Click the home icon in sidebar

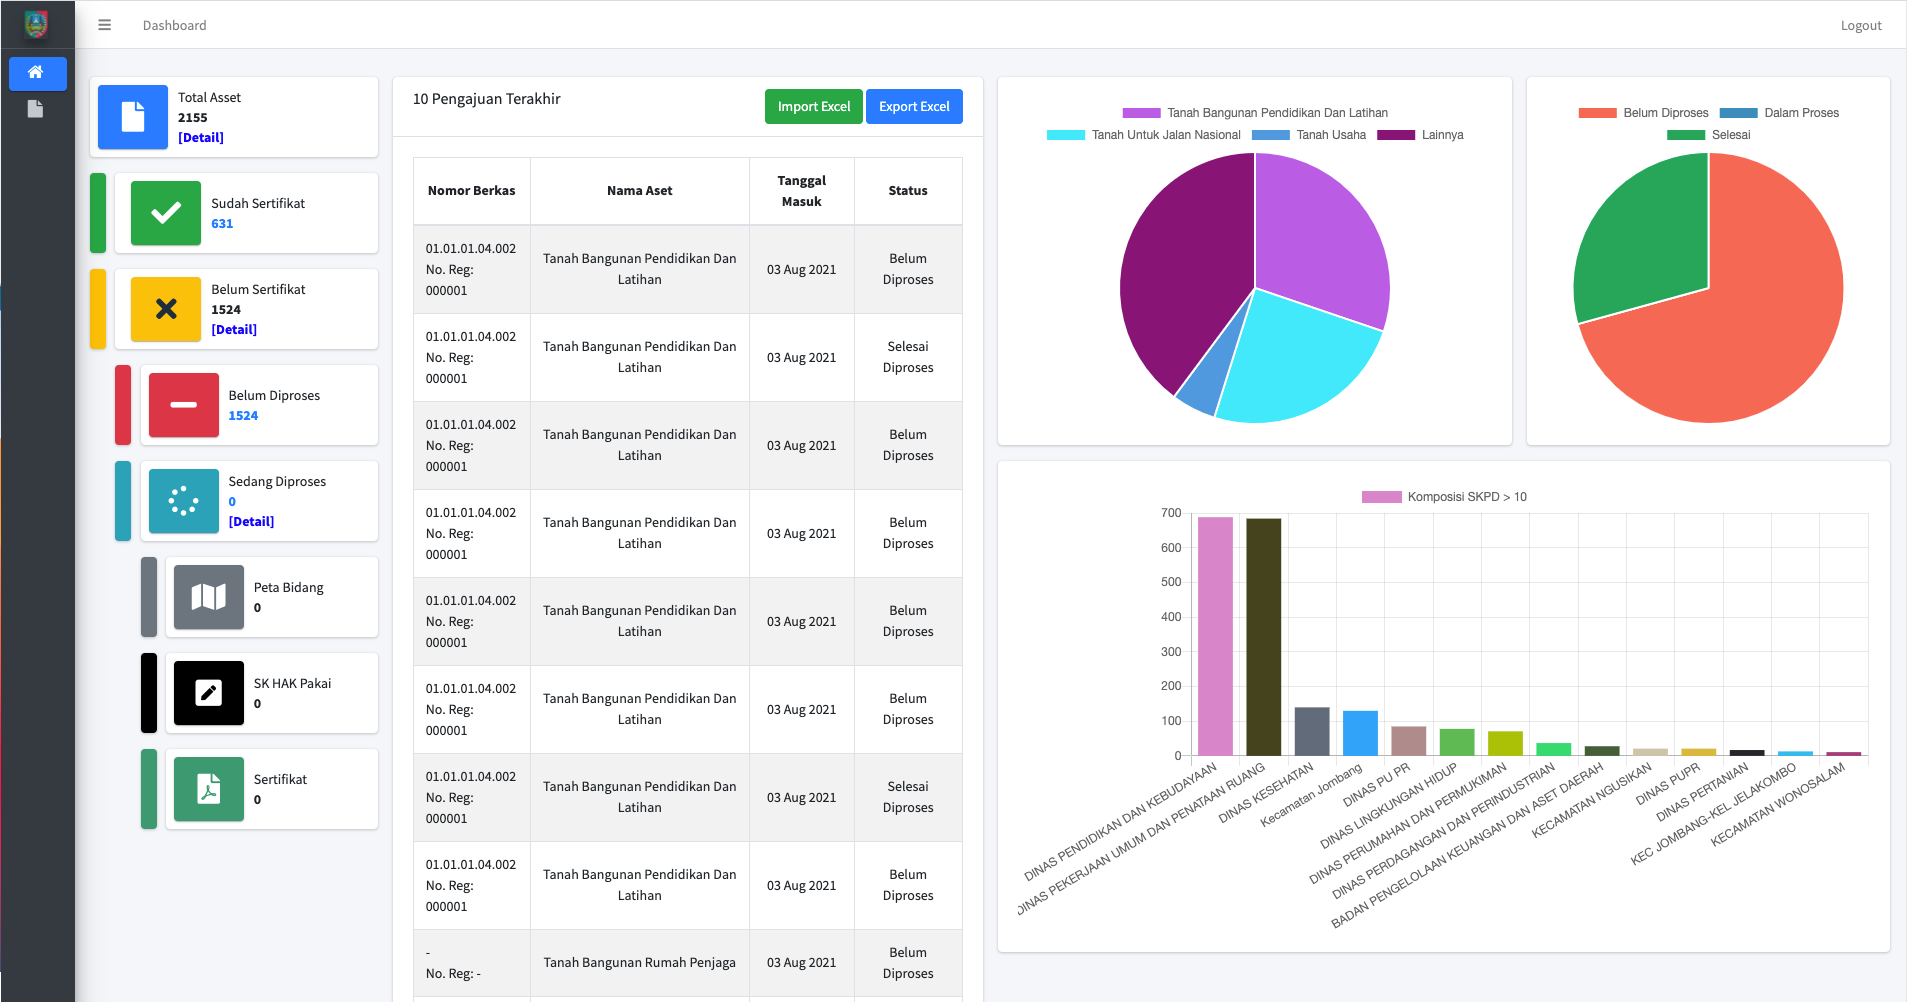click(x=36, y=72)
